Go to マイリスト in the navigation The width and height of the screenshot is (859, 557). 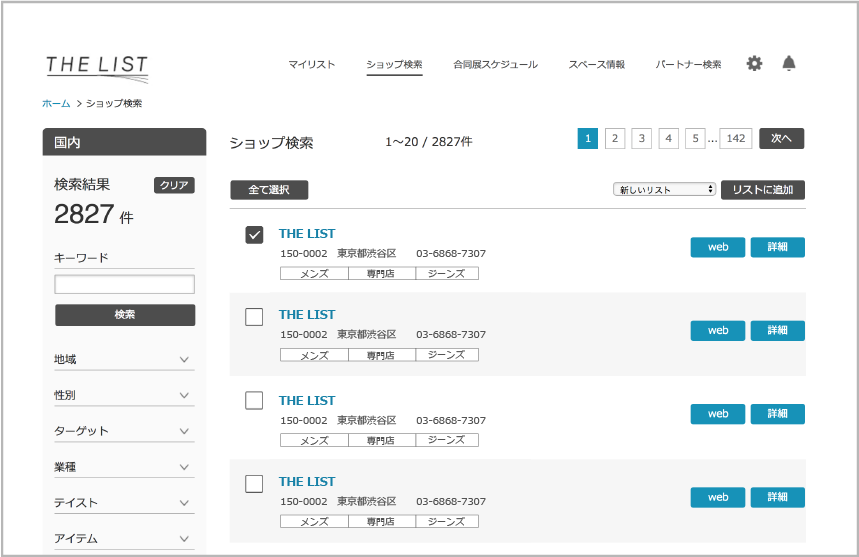(x=312, y=65)
